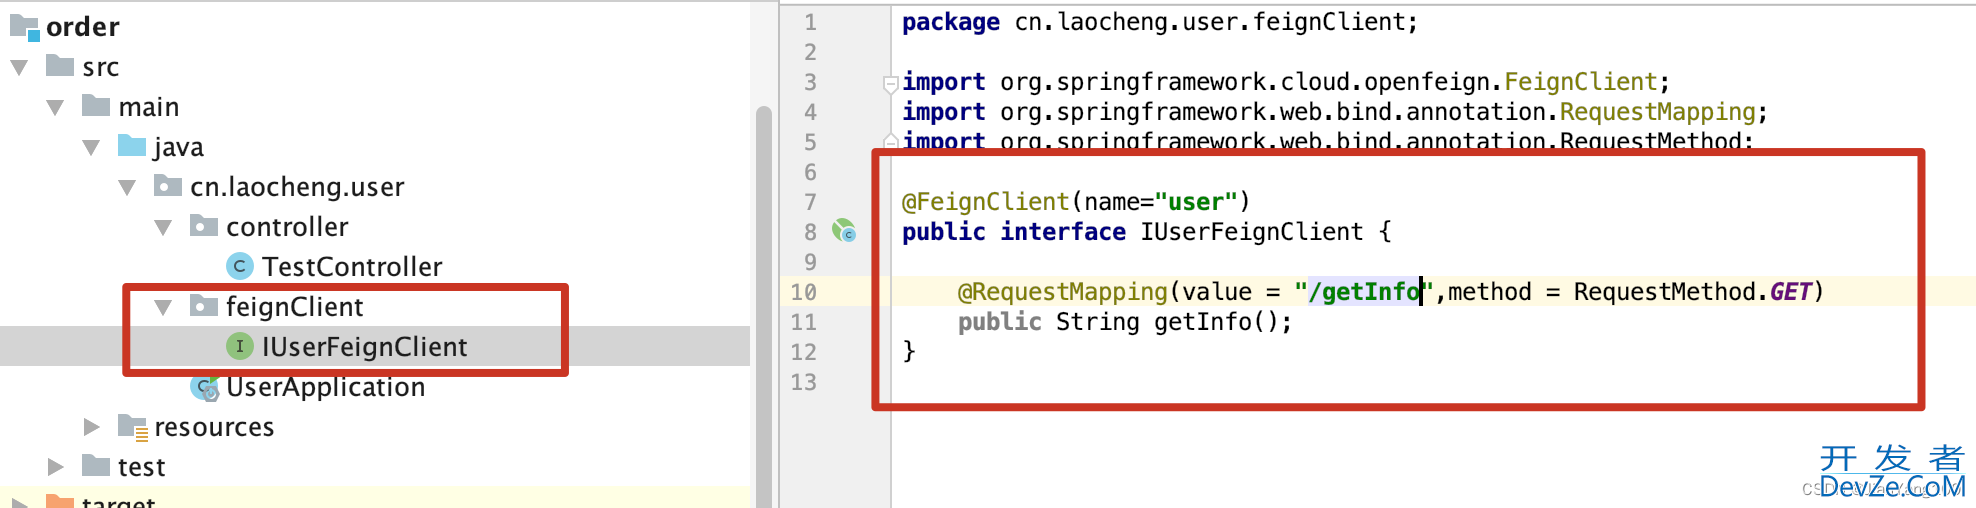Click the @FeignClient annotation on line 7

(x=985, y=202)
